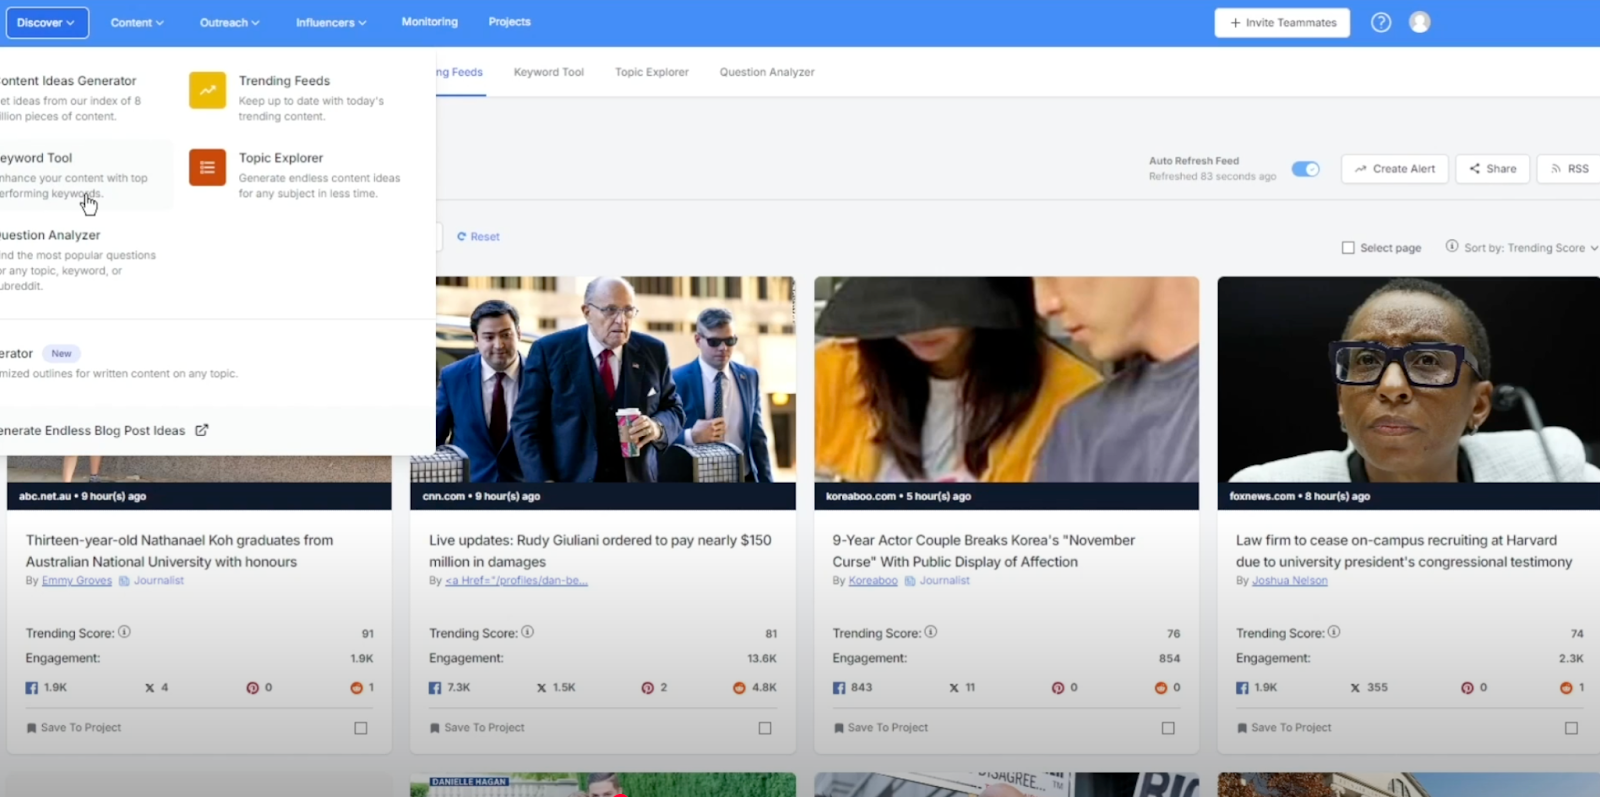
Task: Select Question Analyzer in Discover menu
Action: point(80,260)
